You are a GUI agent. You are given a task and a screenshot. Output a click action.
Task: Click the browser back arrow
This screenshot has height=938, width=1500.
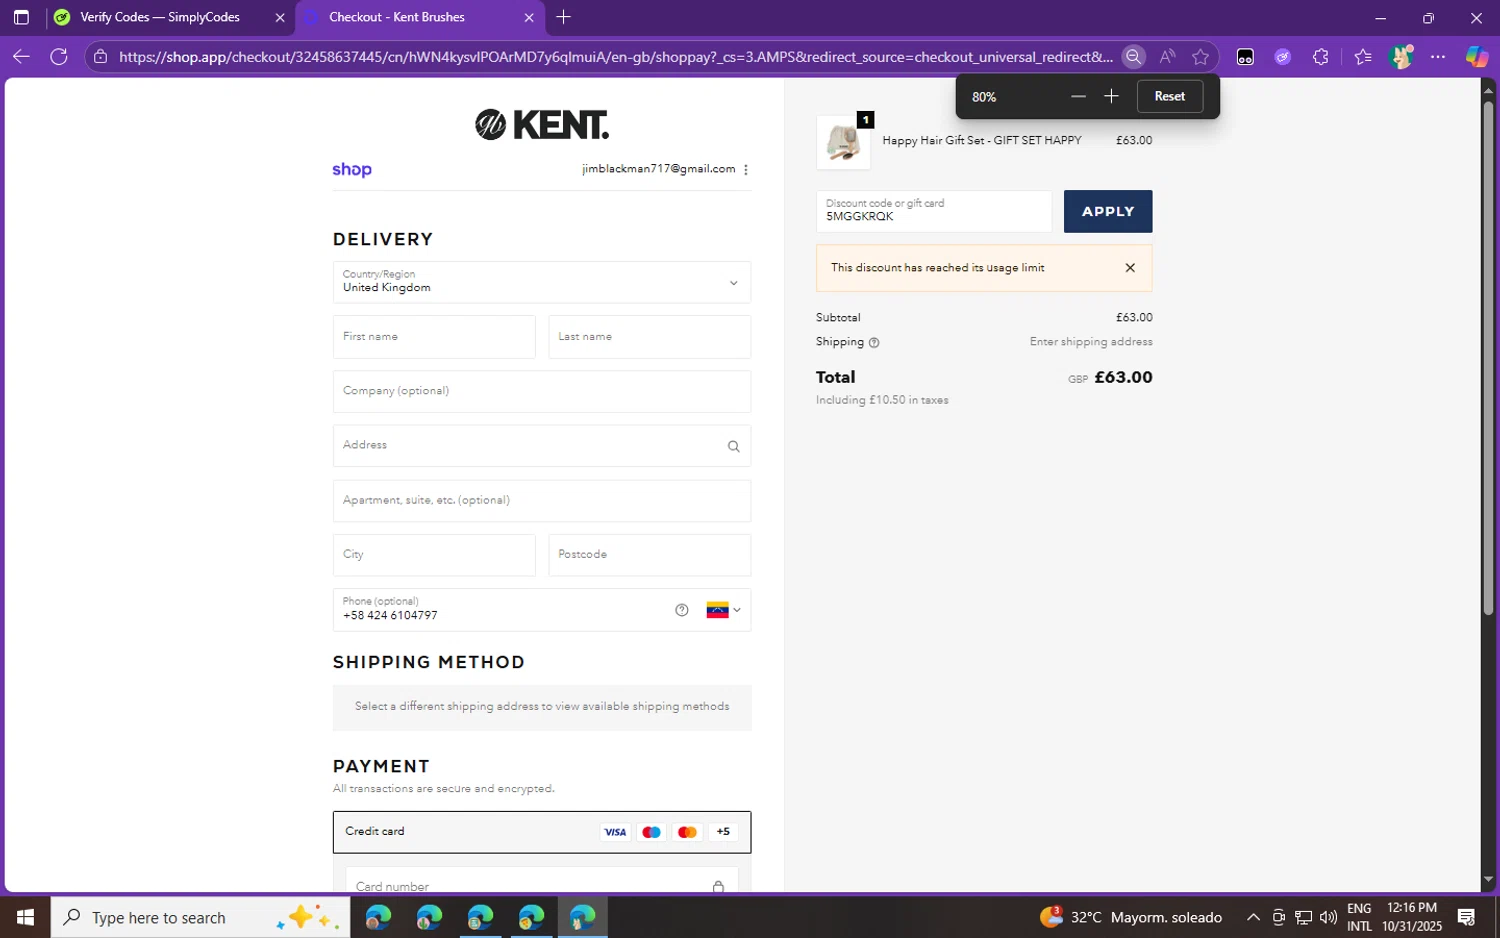21,56
